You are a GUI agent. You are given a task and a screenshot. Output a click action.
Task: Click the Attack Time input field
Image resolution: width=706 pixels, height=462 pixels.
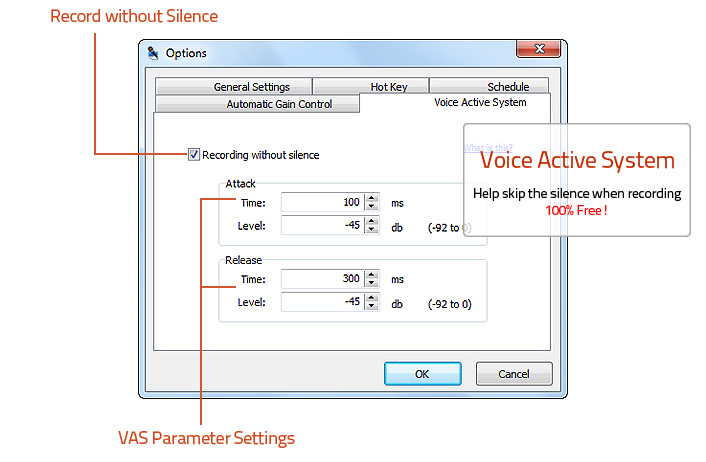[322, 202]
